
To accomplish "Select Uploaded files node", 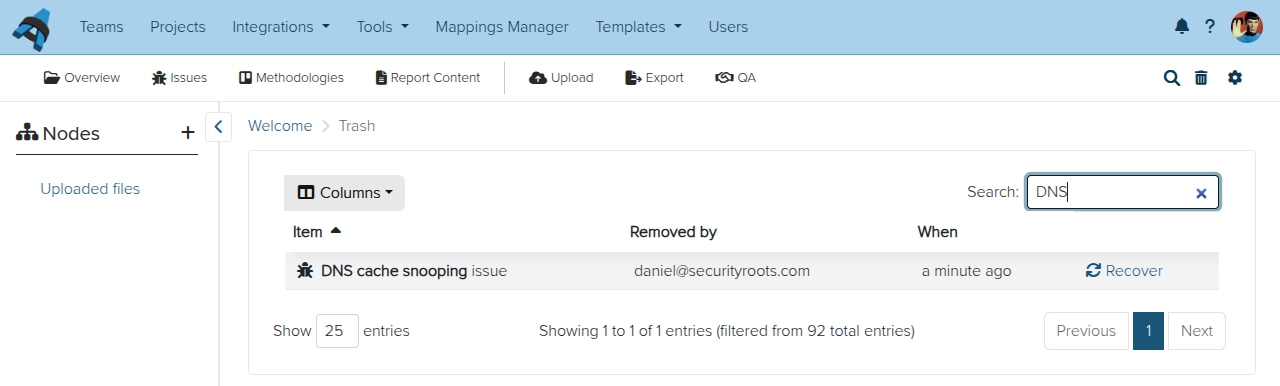I will (90, 189).
